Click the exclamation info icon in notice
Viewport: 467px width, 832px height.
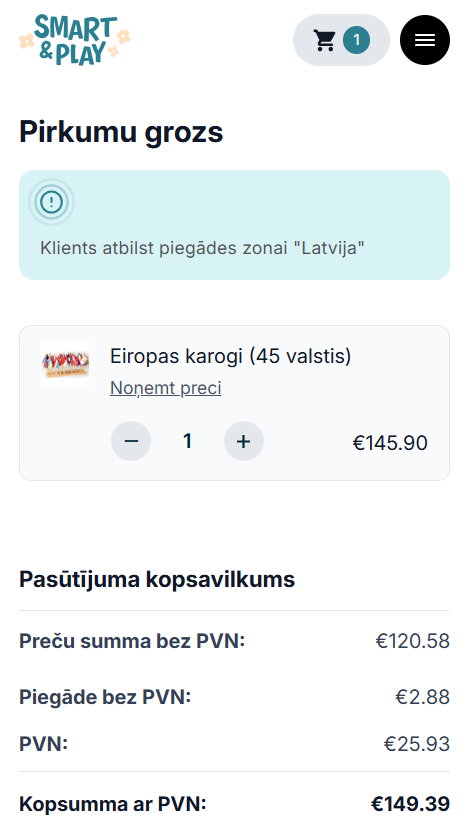51,202
